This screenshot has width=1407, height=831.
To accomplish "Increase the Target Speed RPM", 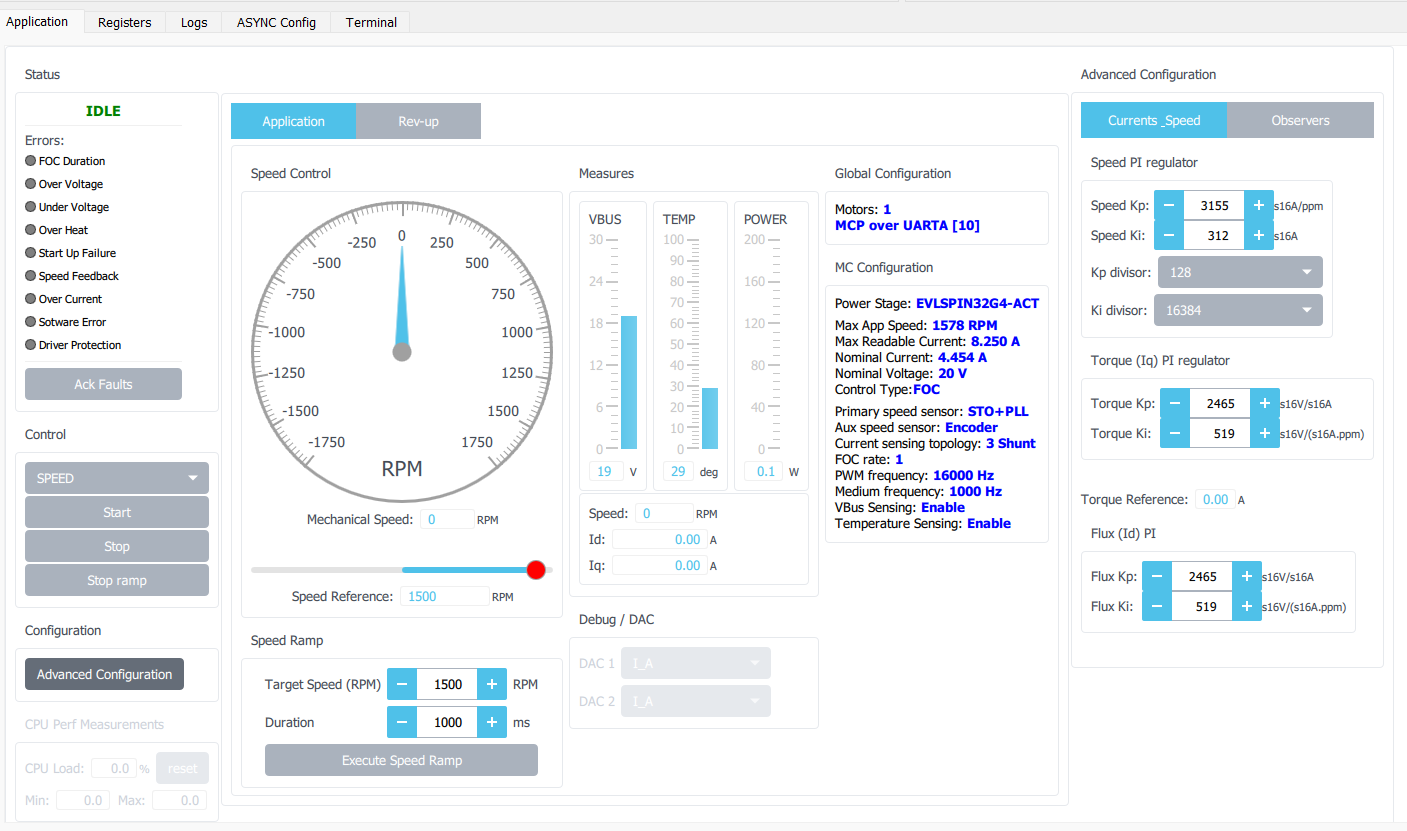I will click(492, 684).
